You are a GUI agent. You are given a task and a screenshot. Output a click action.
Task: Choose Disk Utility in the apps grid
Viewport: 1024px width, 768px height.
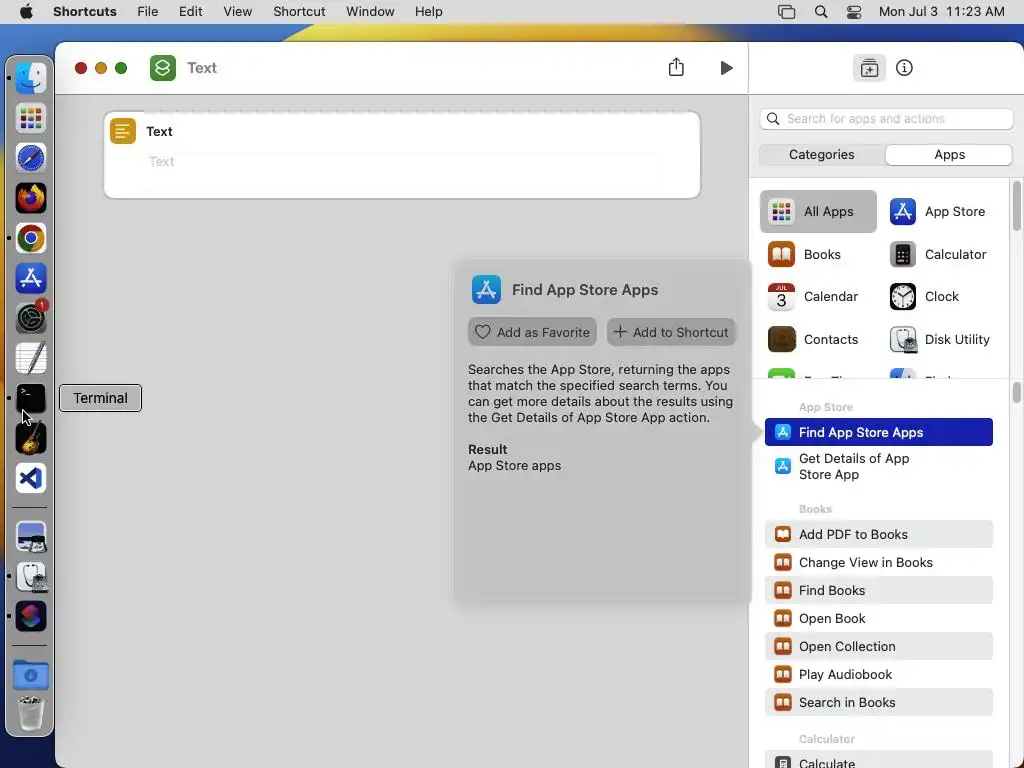939,340
